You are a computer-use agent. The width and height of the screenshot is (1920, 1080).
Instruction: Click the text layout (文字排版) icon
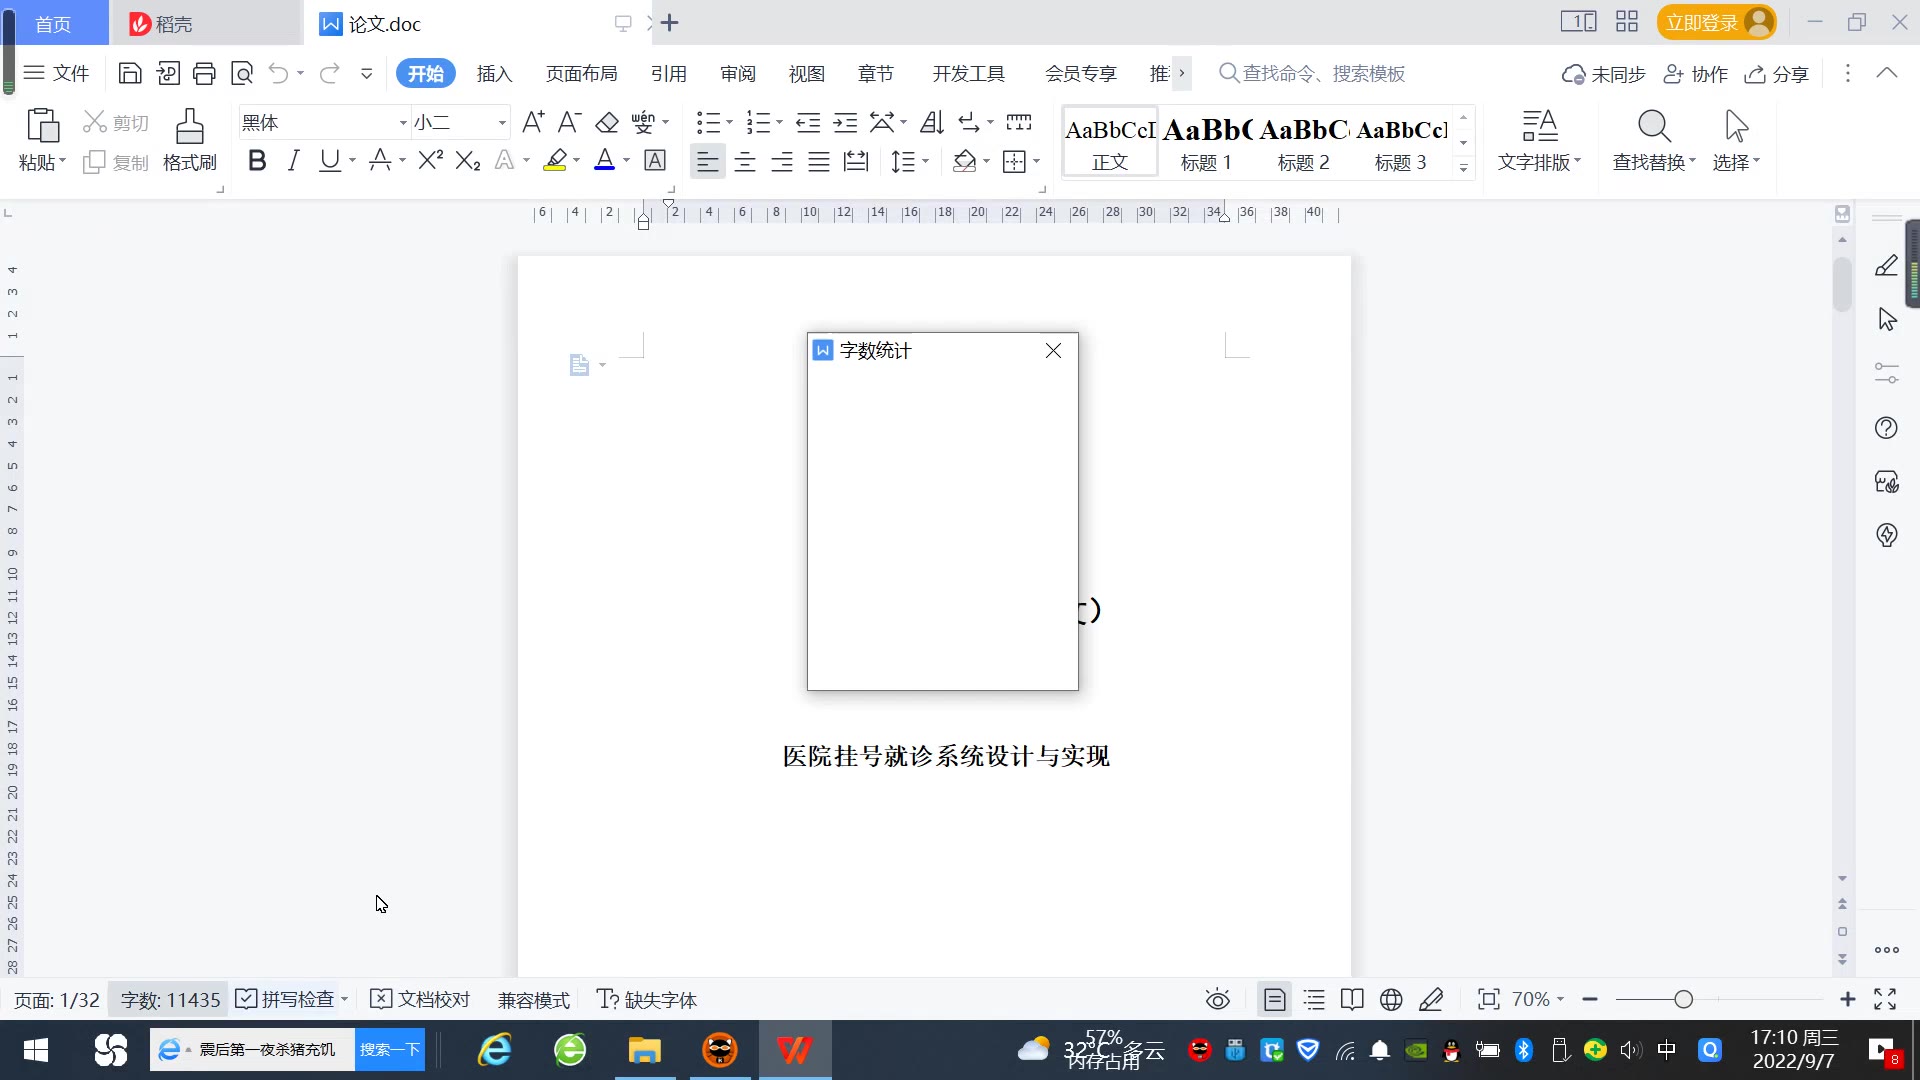point(1539,127)
